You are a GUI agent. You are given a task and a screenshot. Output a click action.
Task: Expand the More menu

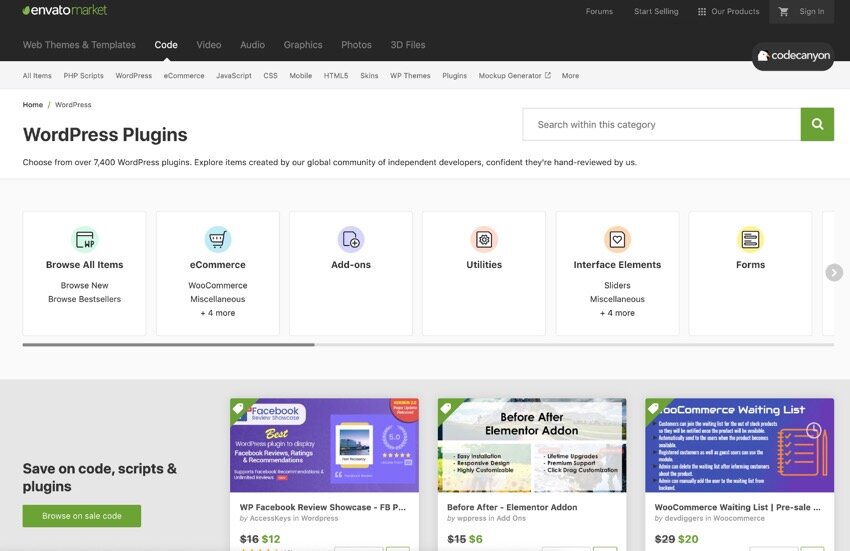coord(570,75)
